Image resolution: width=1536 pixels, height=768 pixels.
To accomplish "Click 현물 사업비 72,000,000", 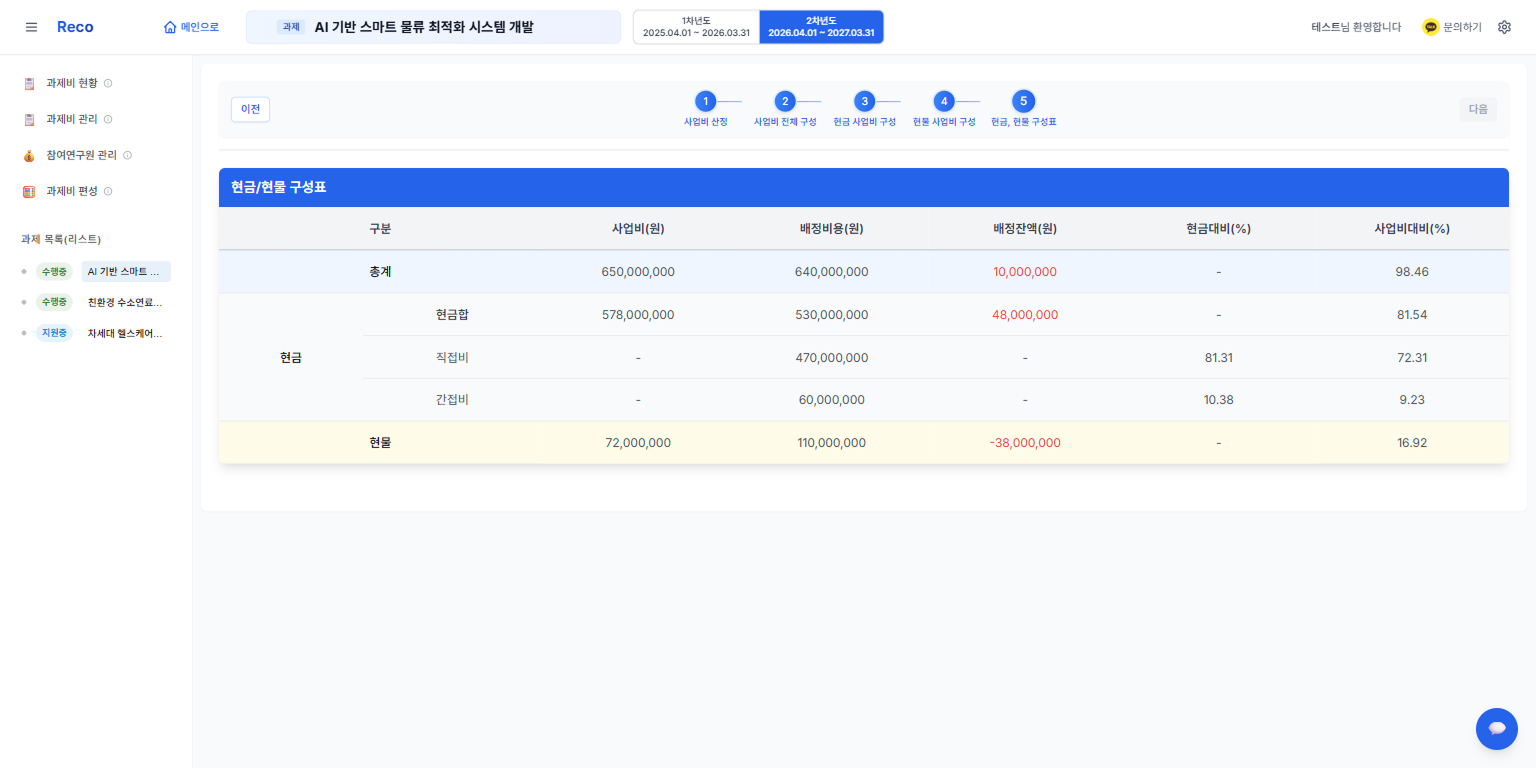I will click(x=638, y=443).
